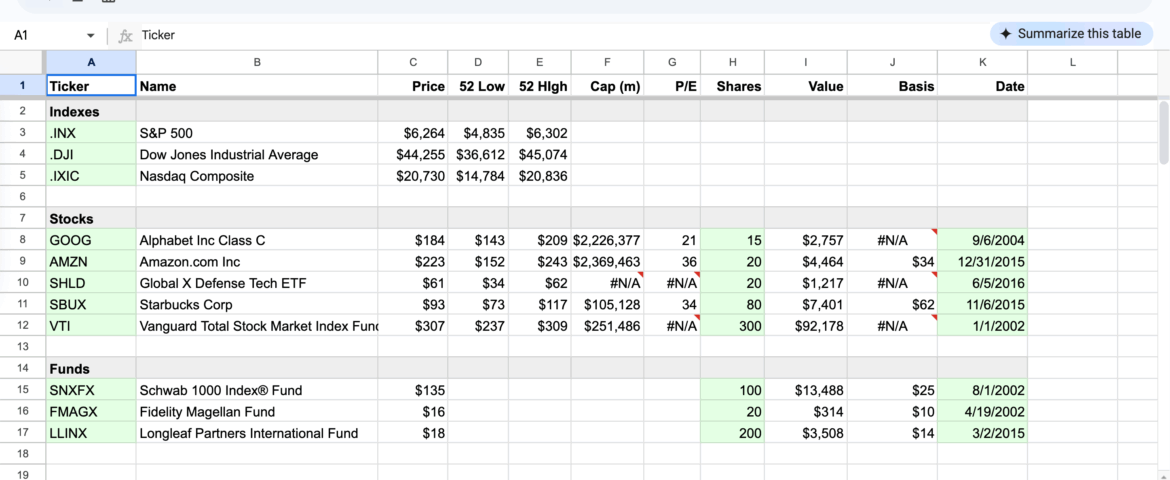Click the Ticker header cell

click(91, 86)
